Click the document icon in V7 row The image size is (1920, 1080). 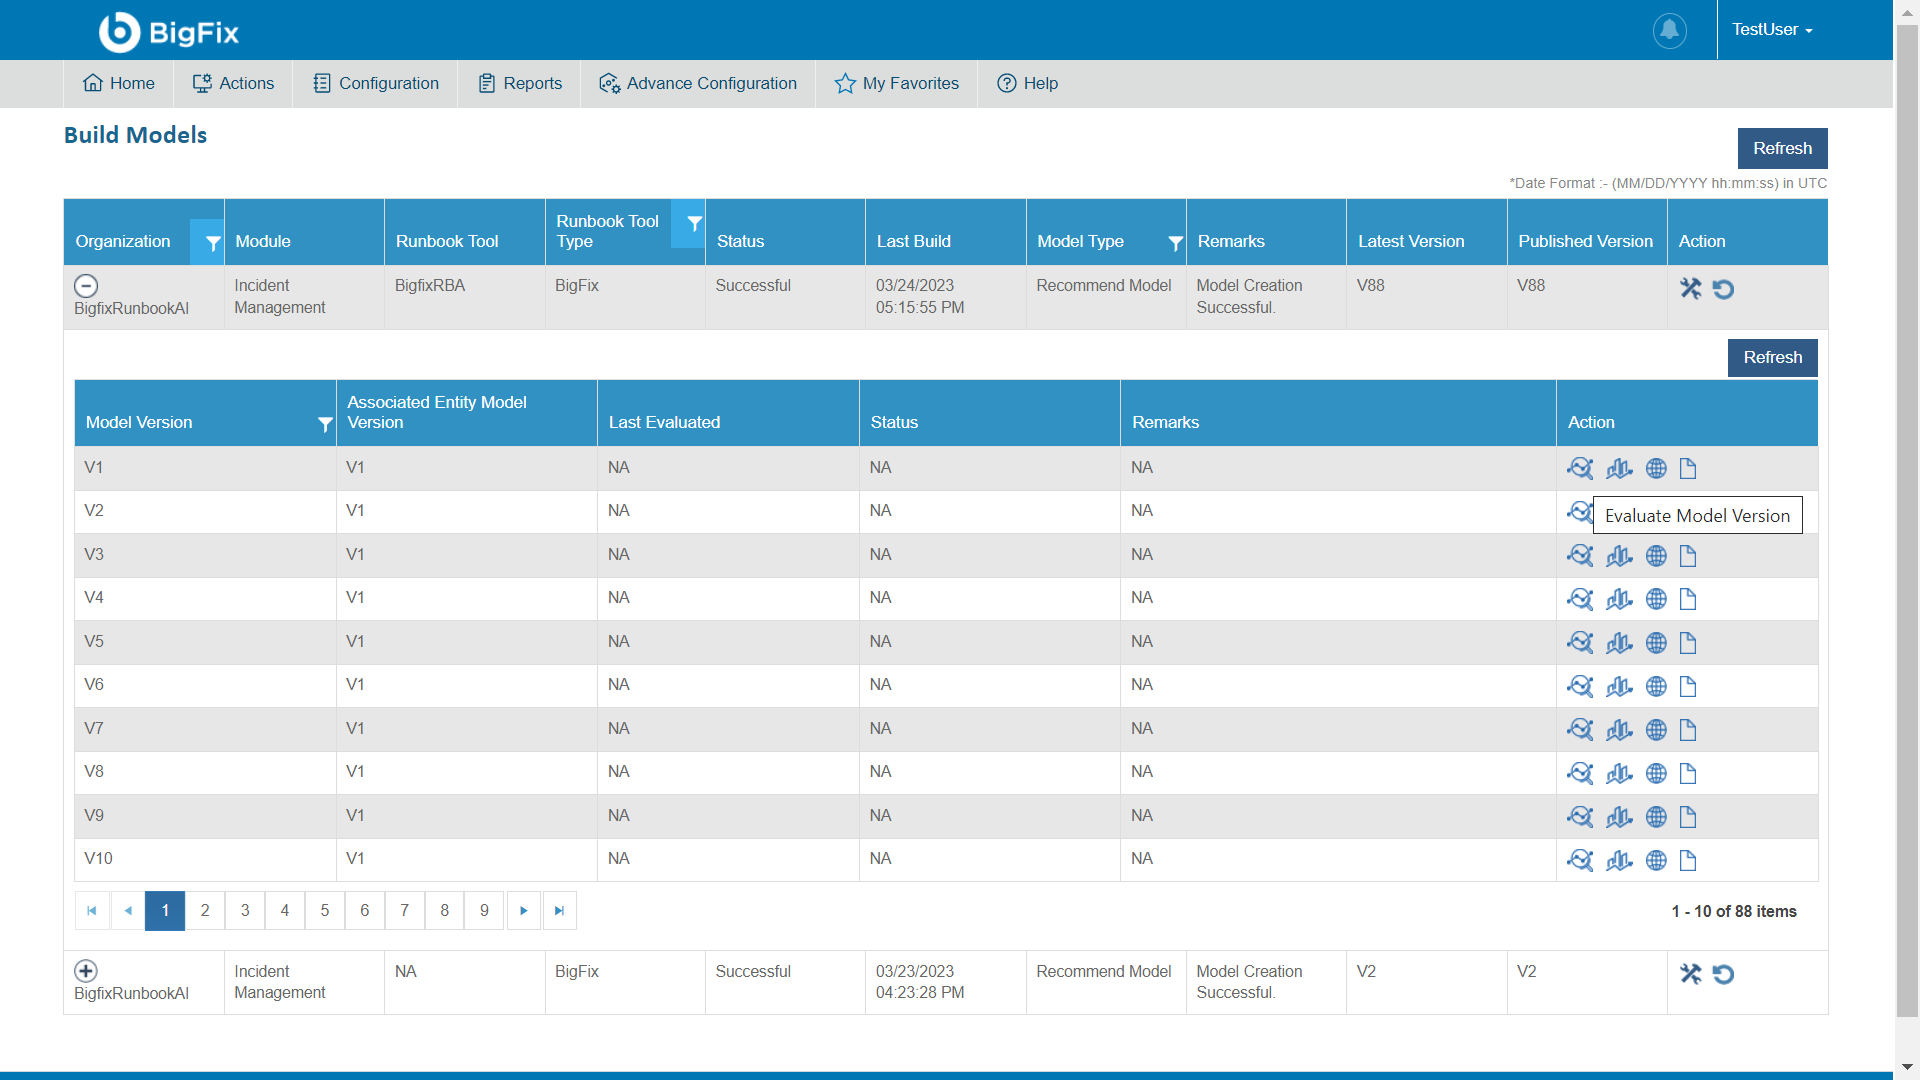(x=1688, y=730)
